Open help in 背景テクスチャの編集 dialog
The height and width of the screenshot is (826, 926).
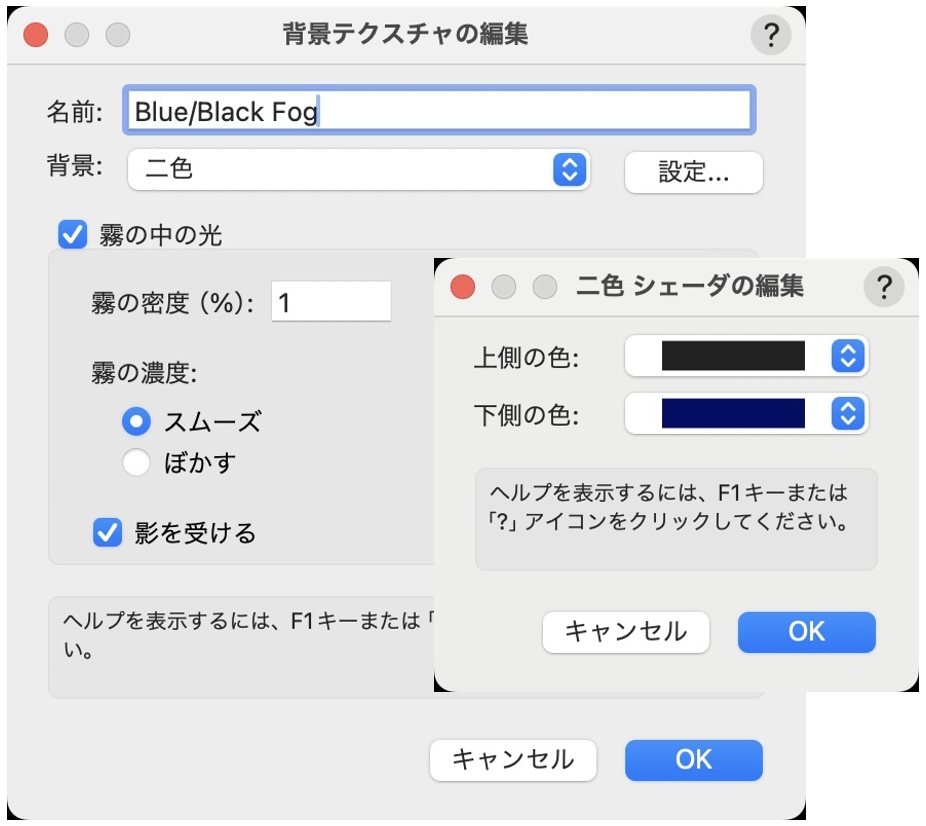pyautogui.click(x=770, y=35)
